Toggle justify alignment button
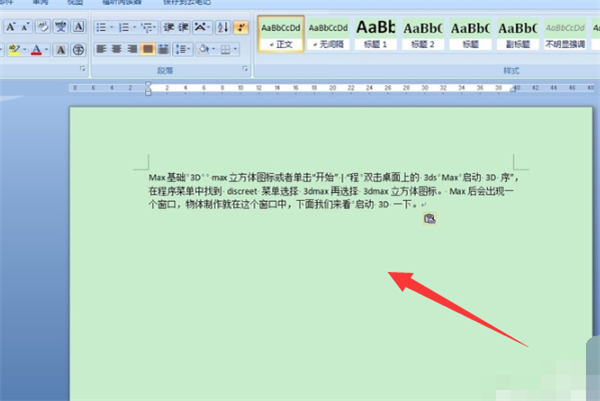Image resolution: width=600 pixels, height=401 pixels. click(x=148, y=48)
